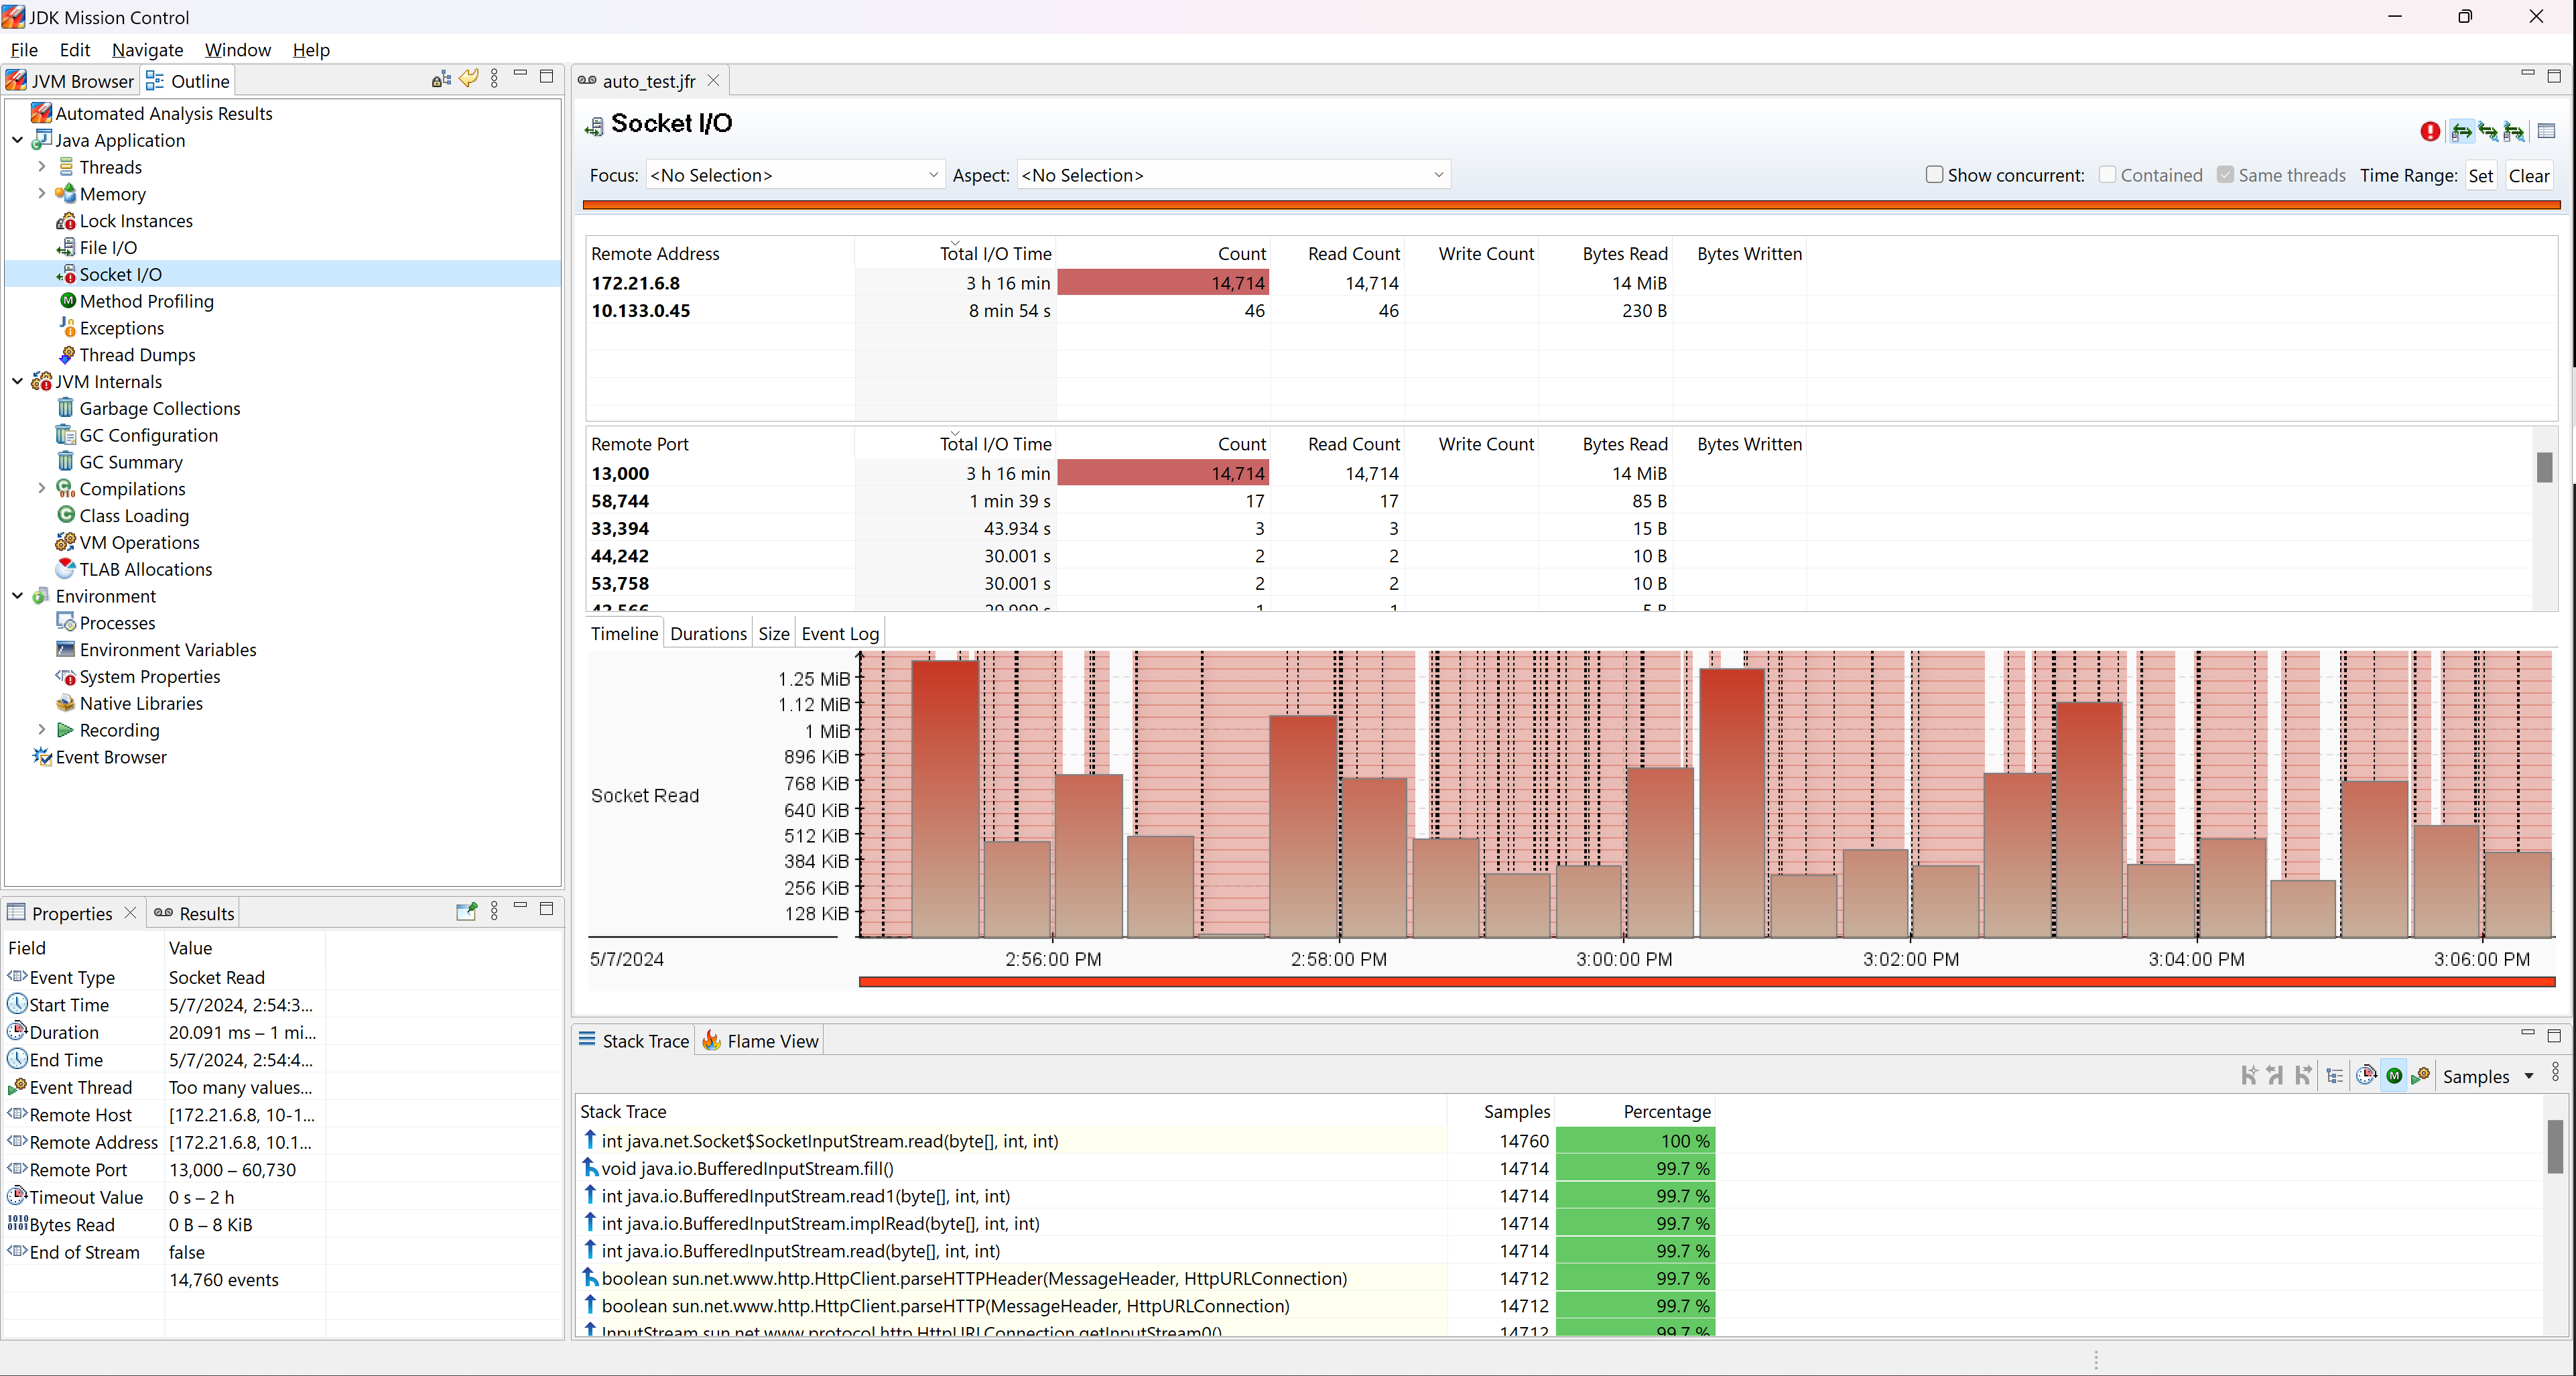Click the Set time range button

(2480, 176)
